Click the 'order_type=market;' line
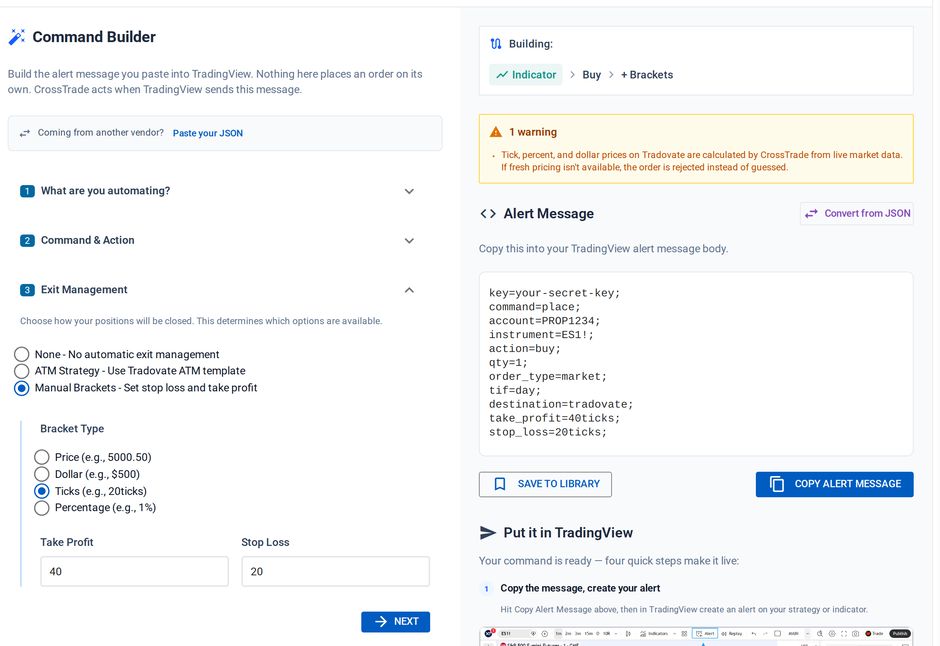The height and width of the screenshot is (646, 940). point(548,376)
